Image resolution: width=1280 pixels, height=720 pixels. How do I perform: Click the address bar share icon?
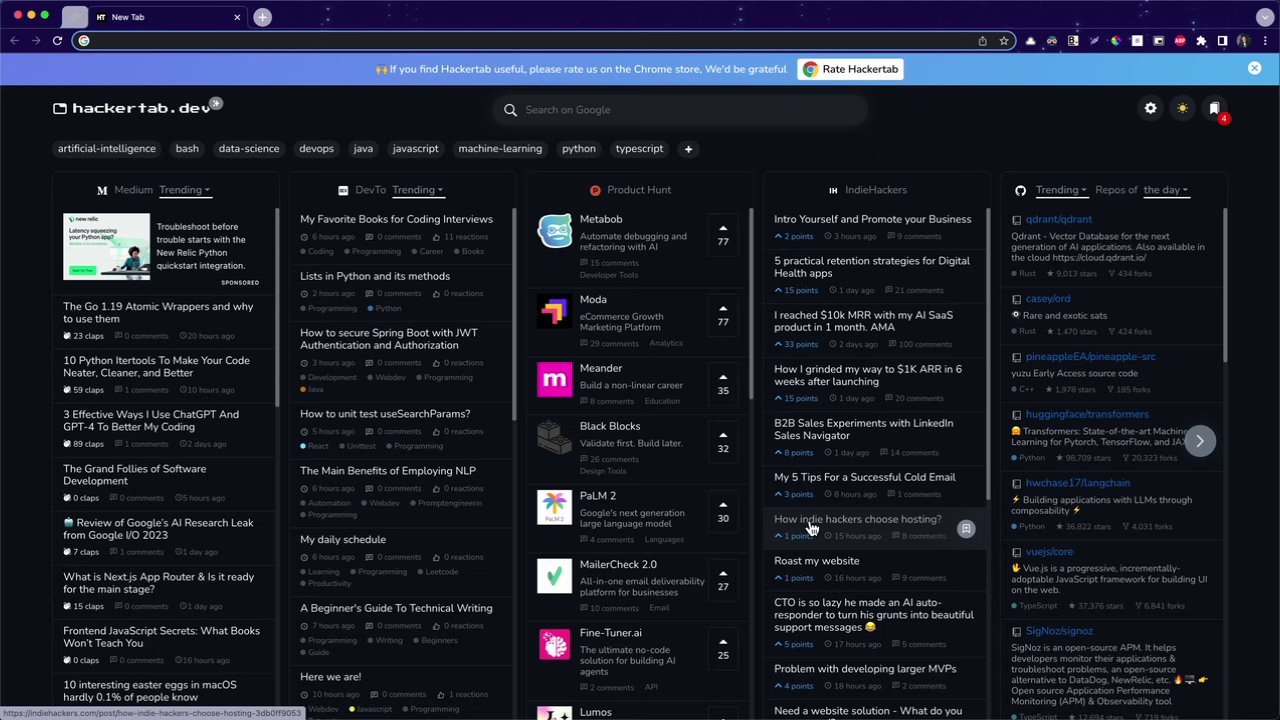point(982,41)
